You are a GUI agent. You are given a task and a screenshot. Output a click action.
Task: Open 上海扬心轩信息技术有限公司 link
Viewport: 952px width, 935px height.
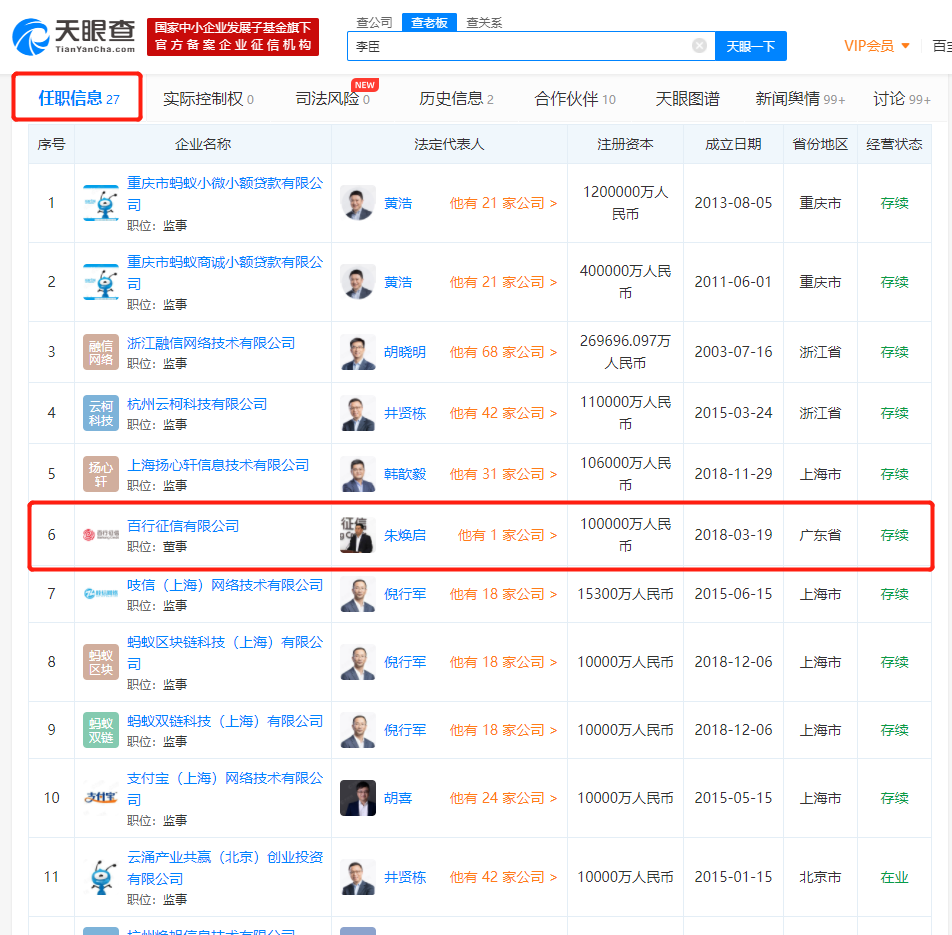218,465
